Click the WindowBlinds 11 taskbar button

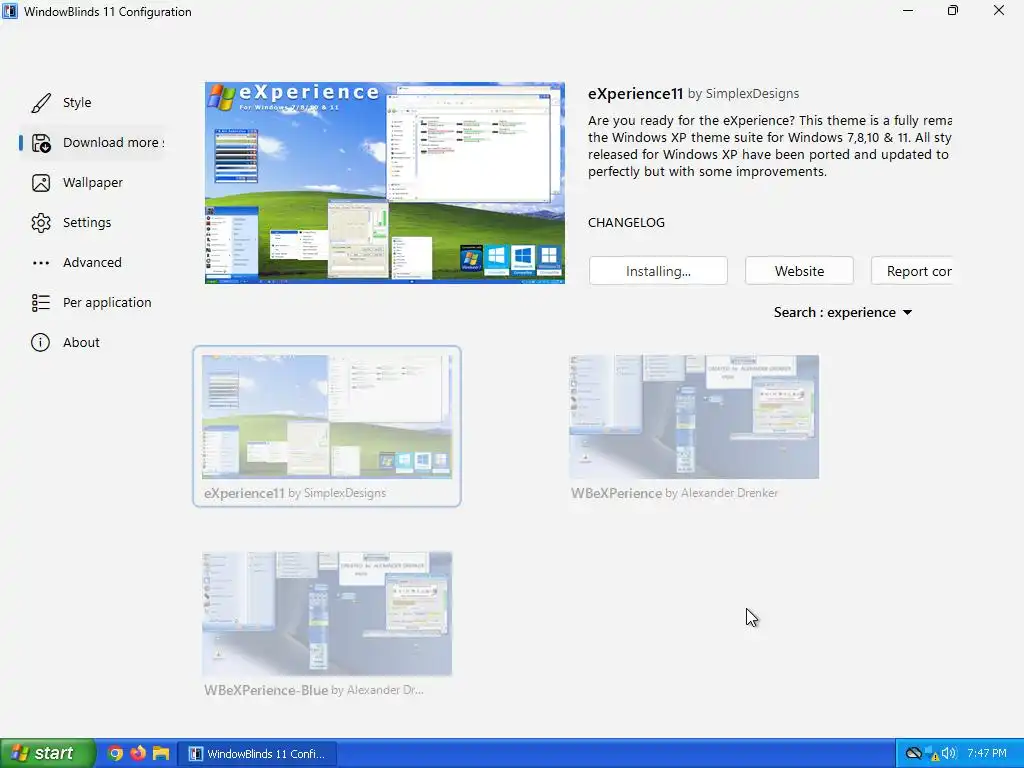[x=257, y=754]
